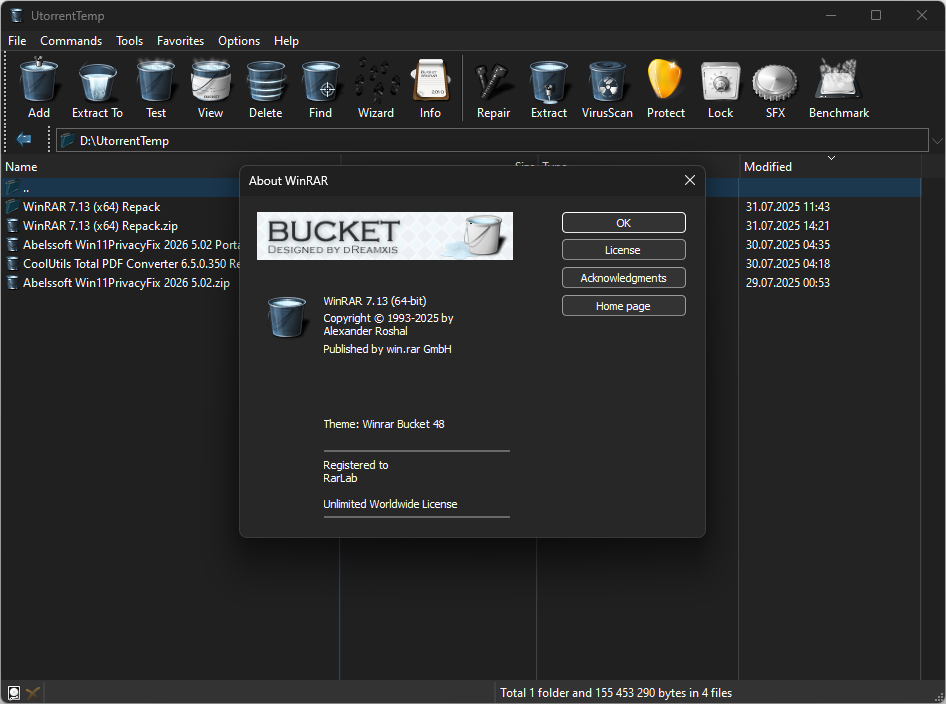Image resolution: width=946 pixels, height=704 pixels.
Task: Confirm the About dialog with OK
Action: coord(624,223)
